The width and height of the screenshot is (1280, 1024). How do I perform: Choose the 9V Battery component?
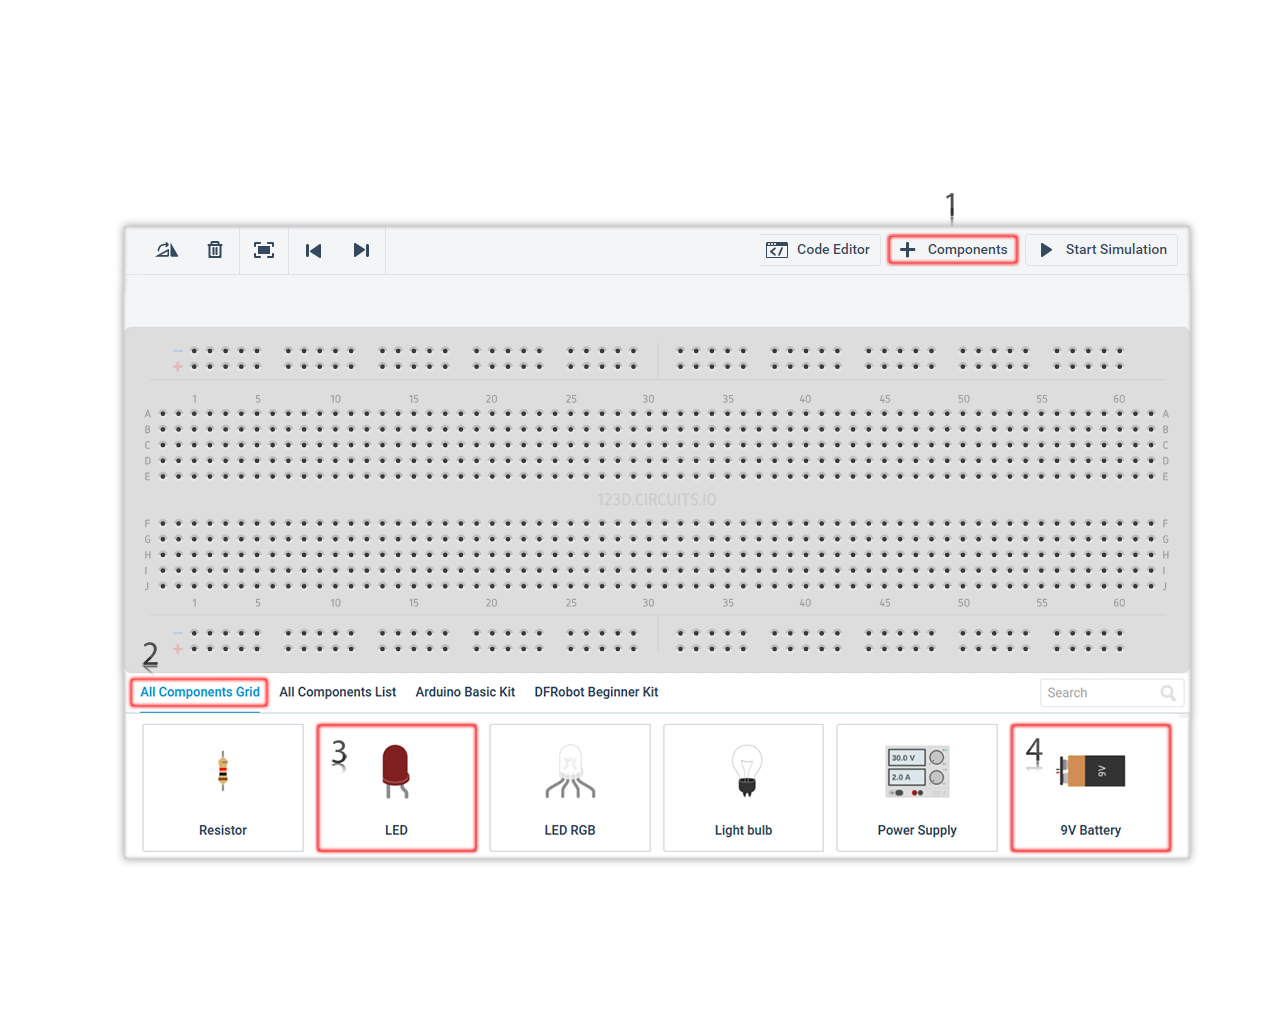pyautogui.click(x=1090, y=788)
